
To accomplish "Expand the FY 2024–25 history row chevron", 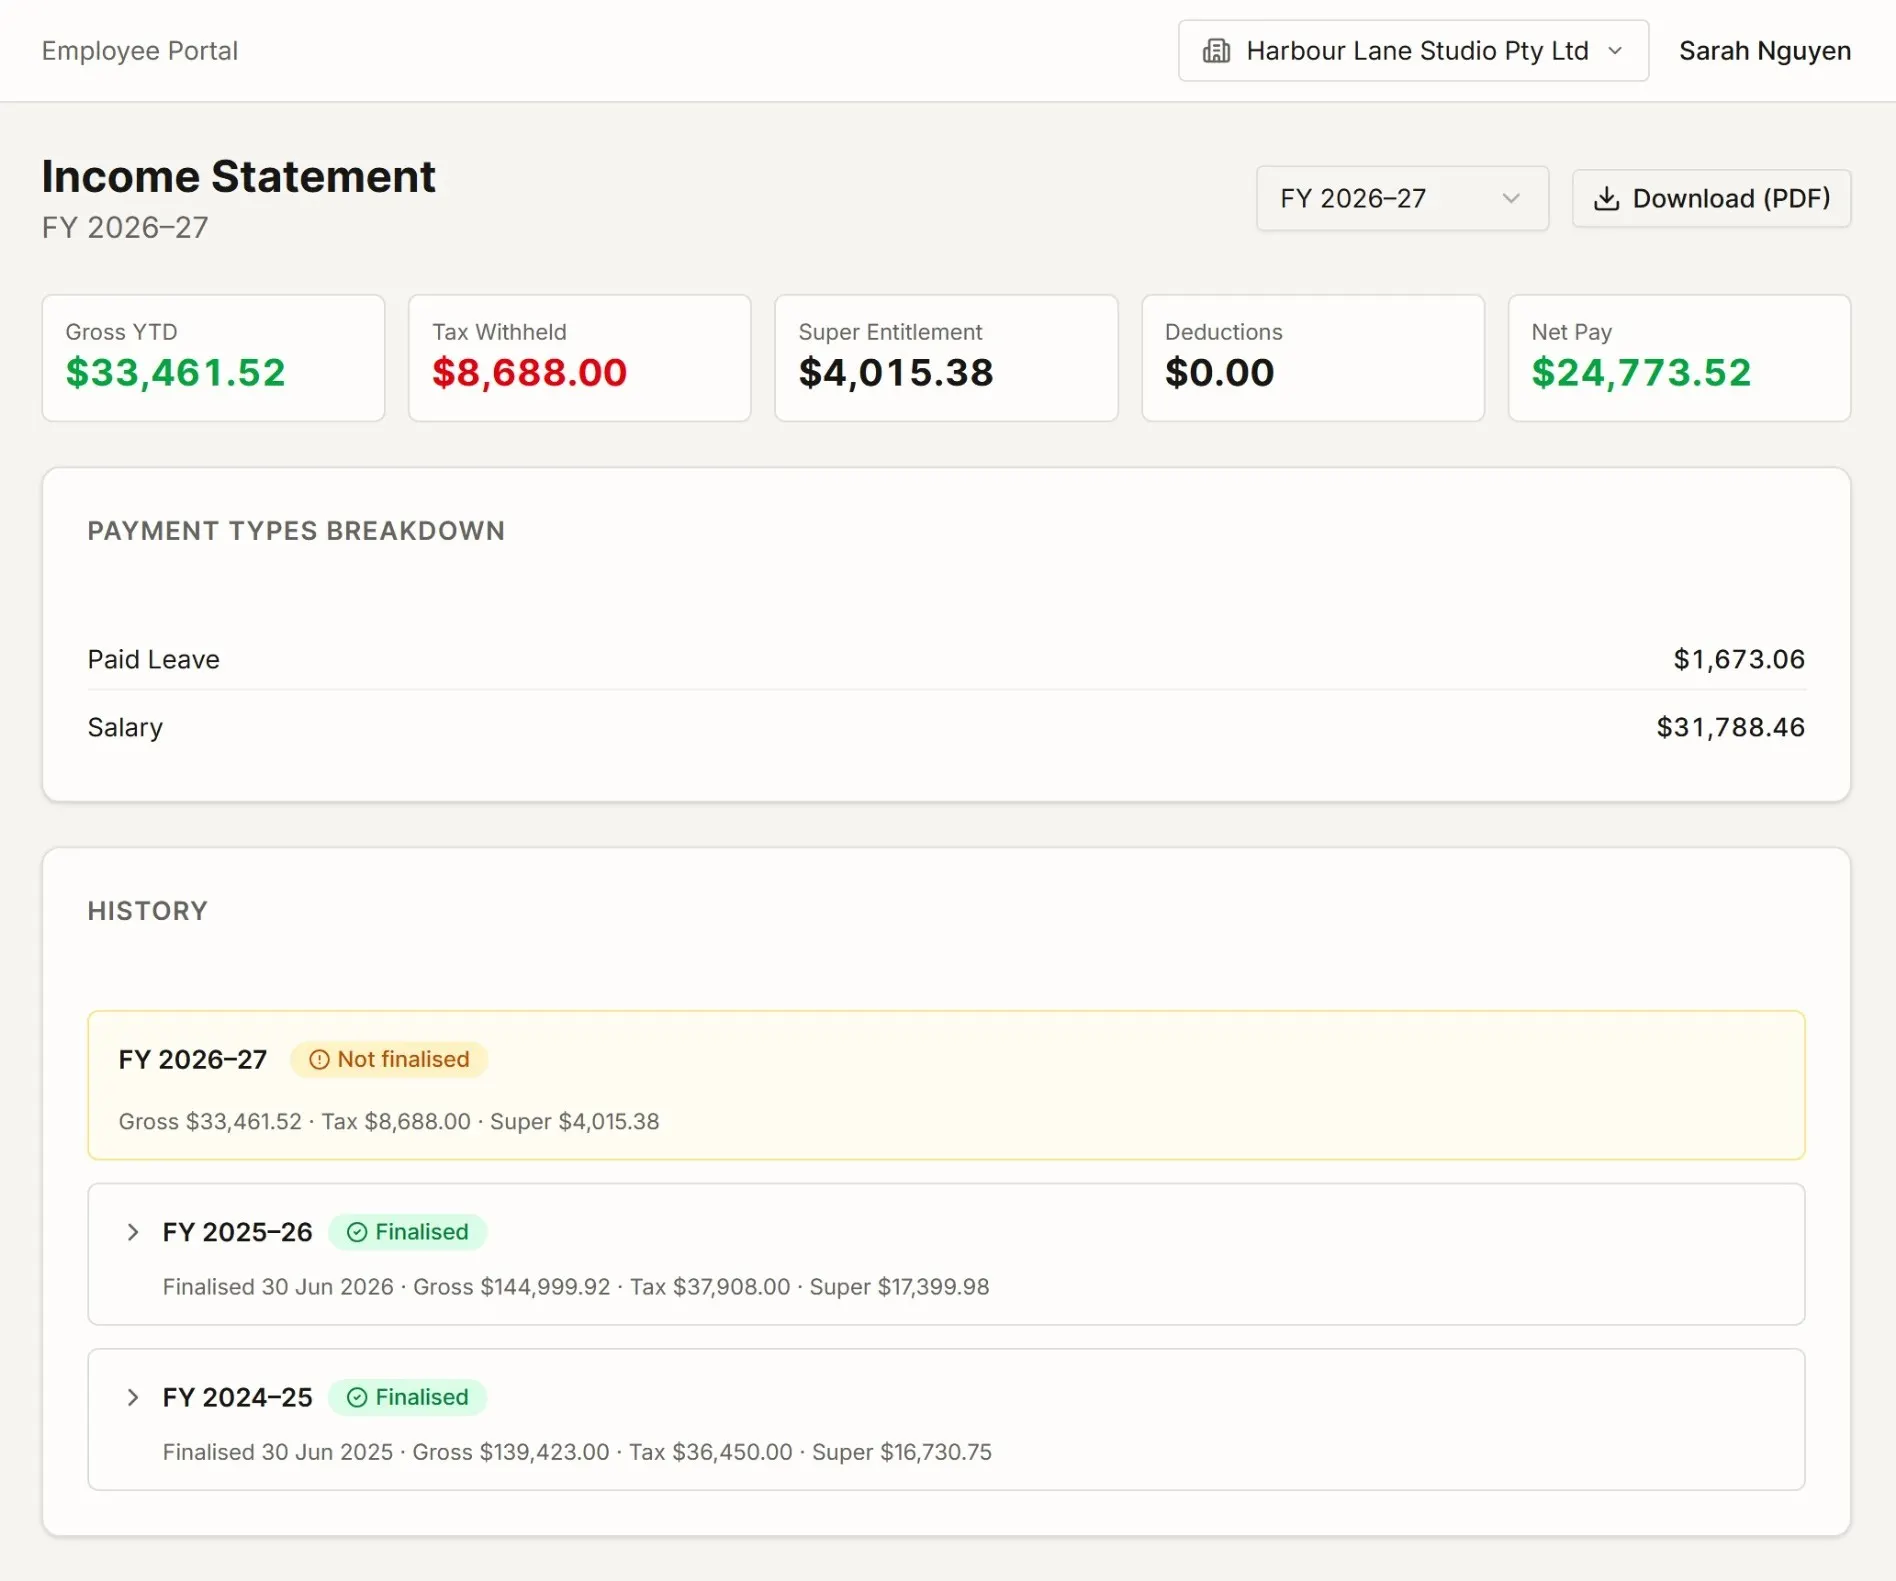I will [x=133, y=1397].
